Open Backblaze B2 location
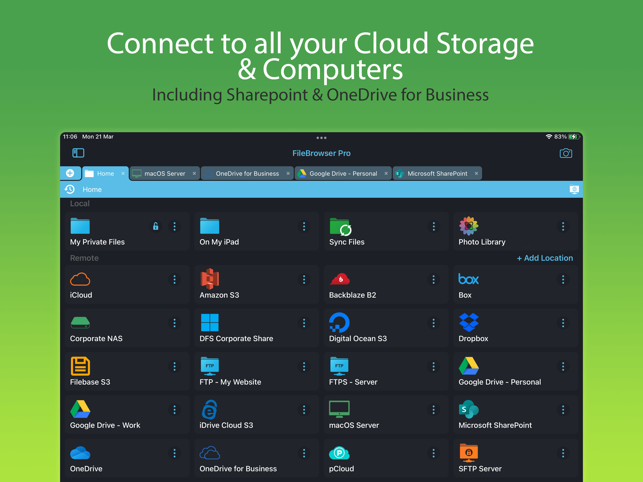 point(386,284)
